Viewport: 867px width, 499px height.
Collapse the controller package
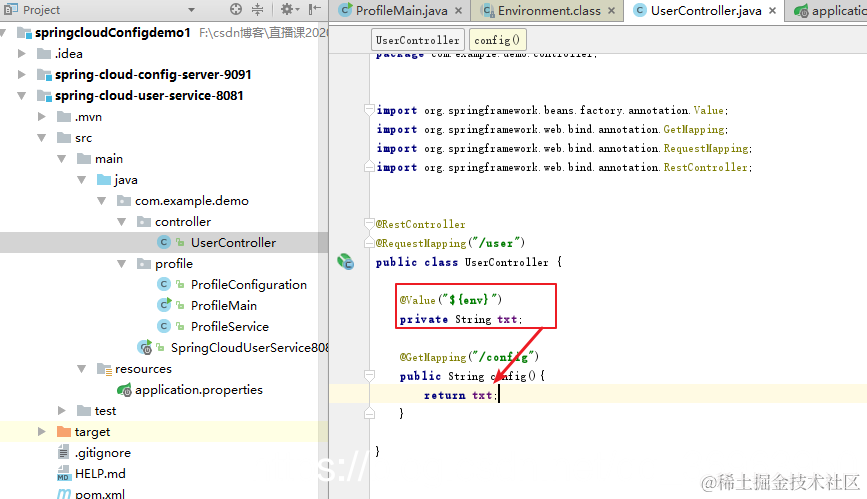coord(121,222)
